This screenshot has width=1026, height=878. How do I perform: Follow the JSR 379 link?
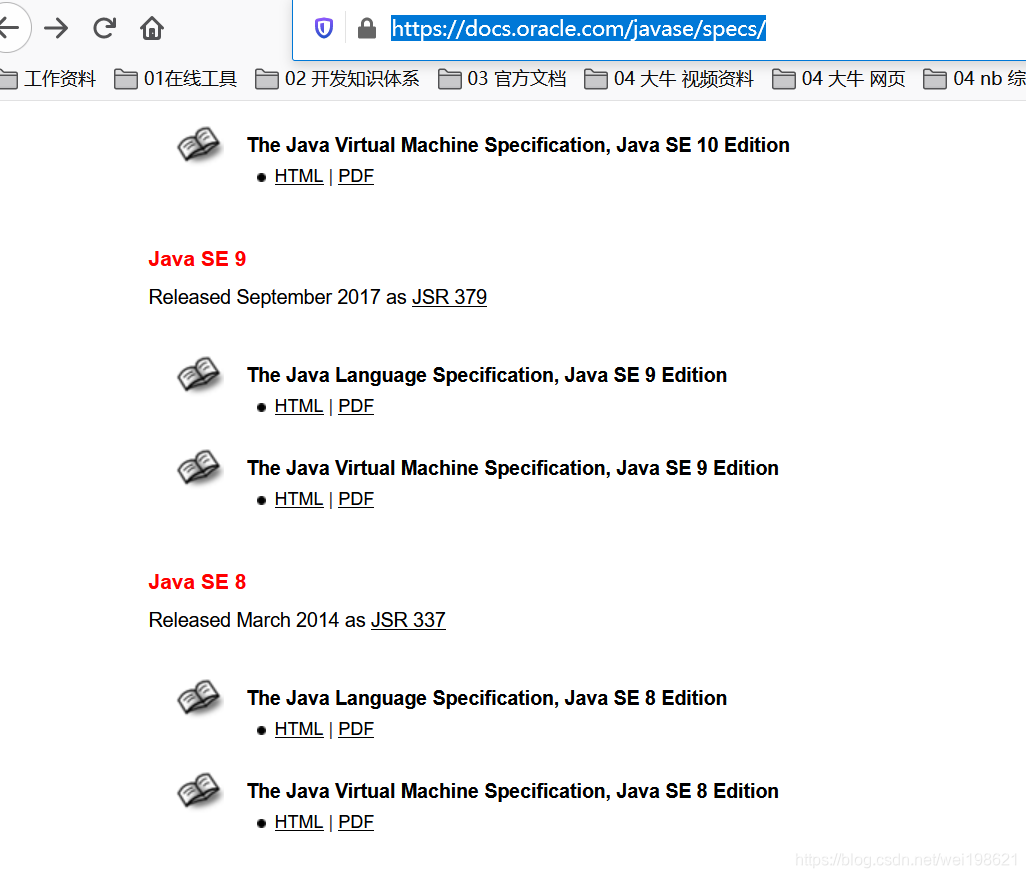(x=450, y=297)
